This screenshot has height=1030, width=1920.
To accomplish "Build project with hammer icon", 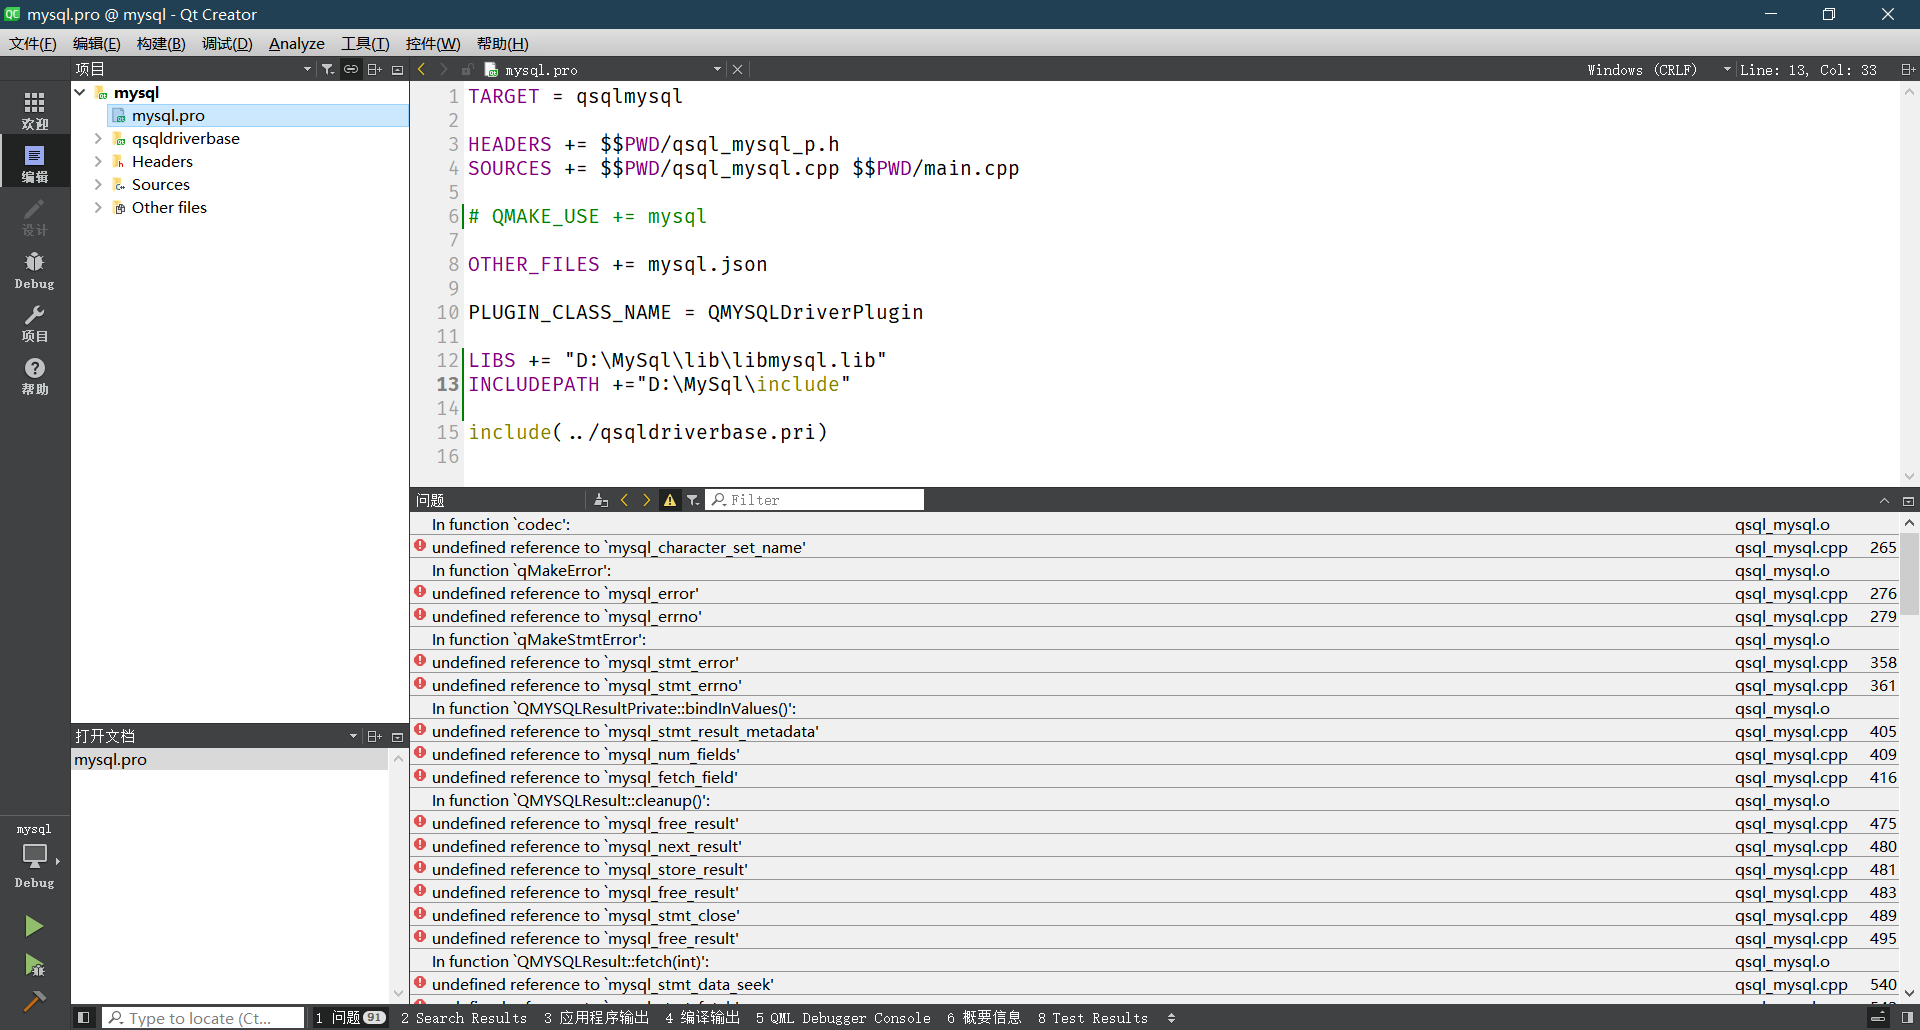I will click(x=34, y=1000).
